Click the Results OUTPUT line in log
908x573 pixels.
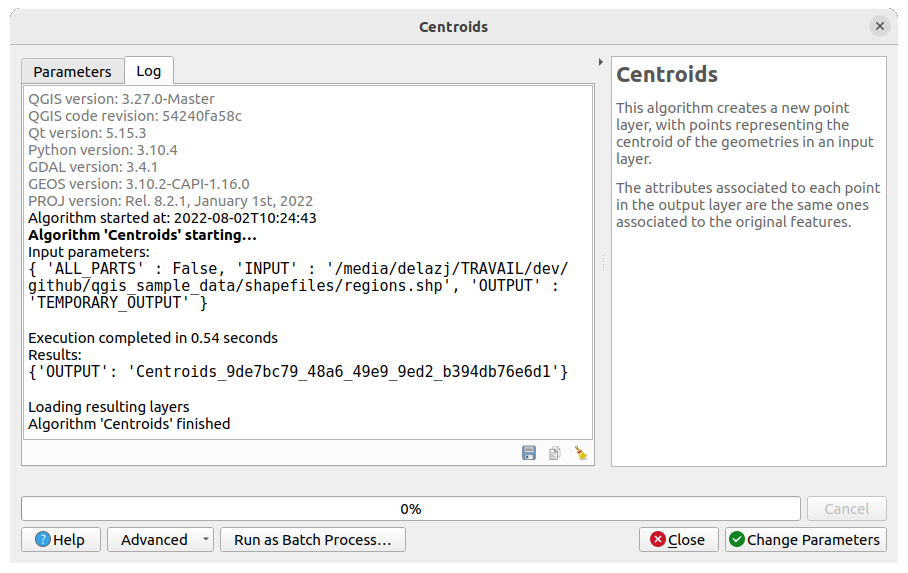point(298,372)
